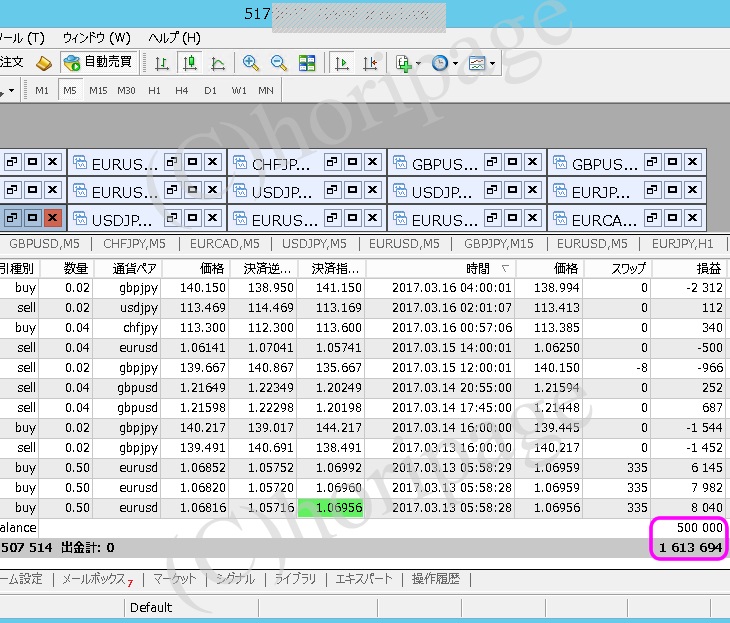Sort by the 数量 column header
This screenshot has height=623, width=730.
68,269
